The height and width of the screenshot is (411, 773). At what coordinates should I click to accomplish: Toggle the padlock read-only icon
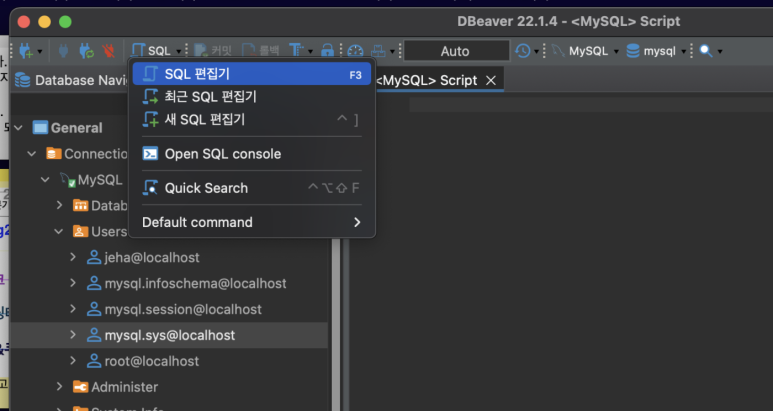point(327,50)
